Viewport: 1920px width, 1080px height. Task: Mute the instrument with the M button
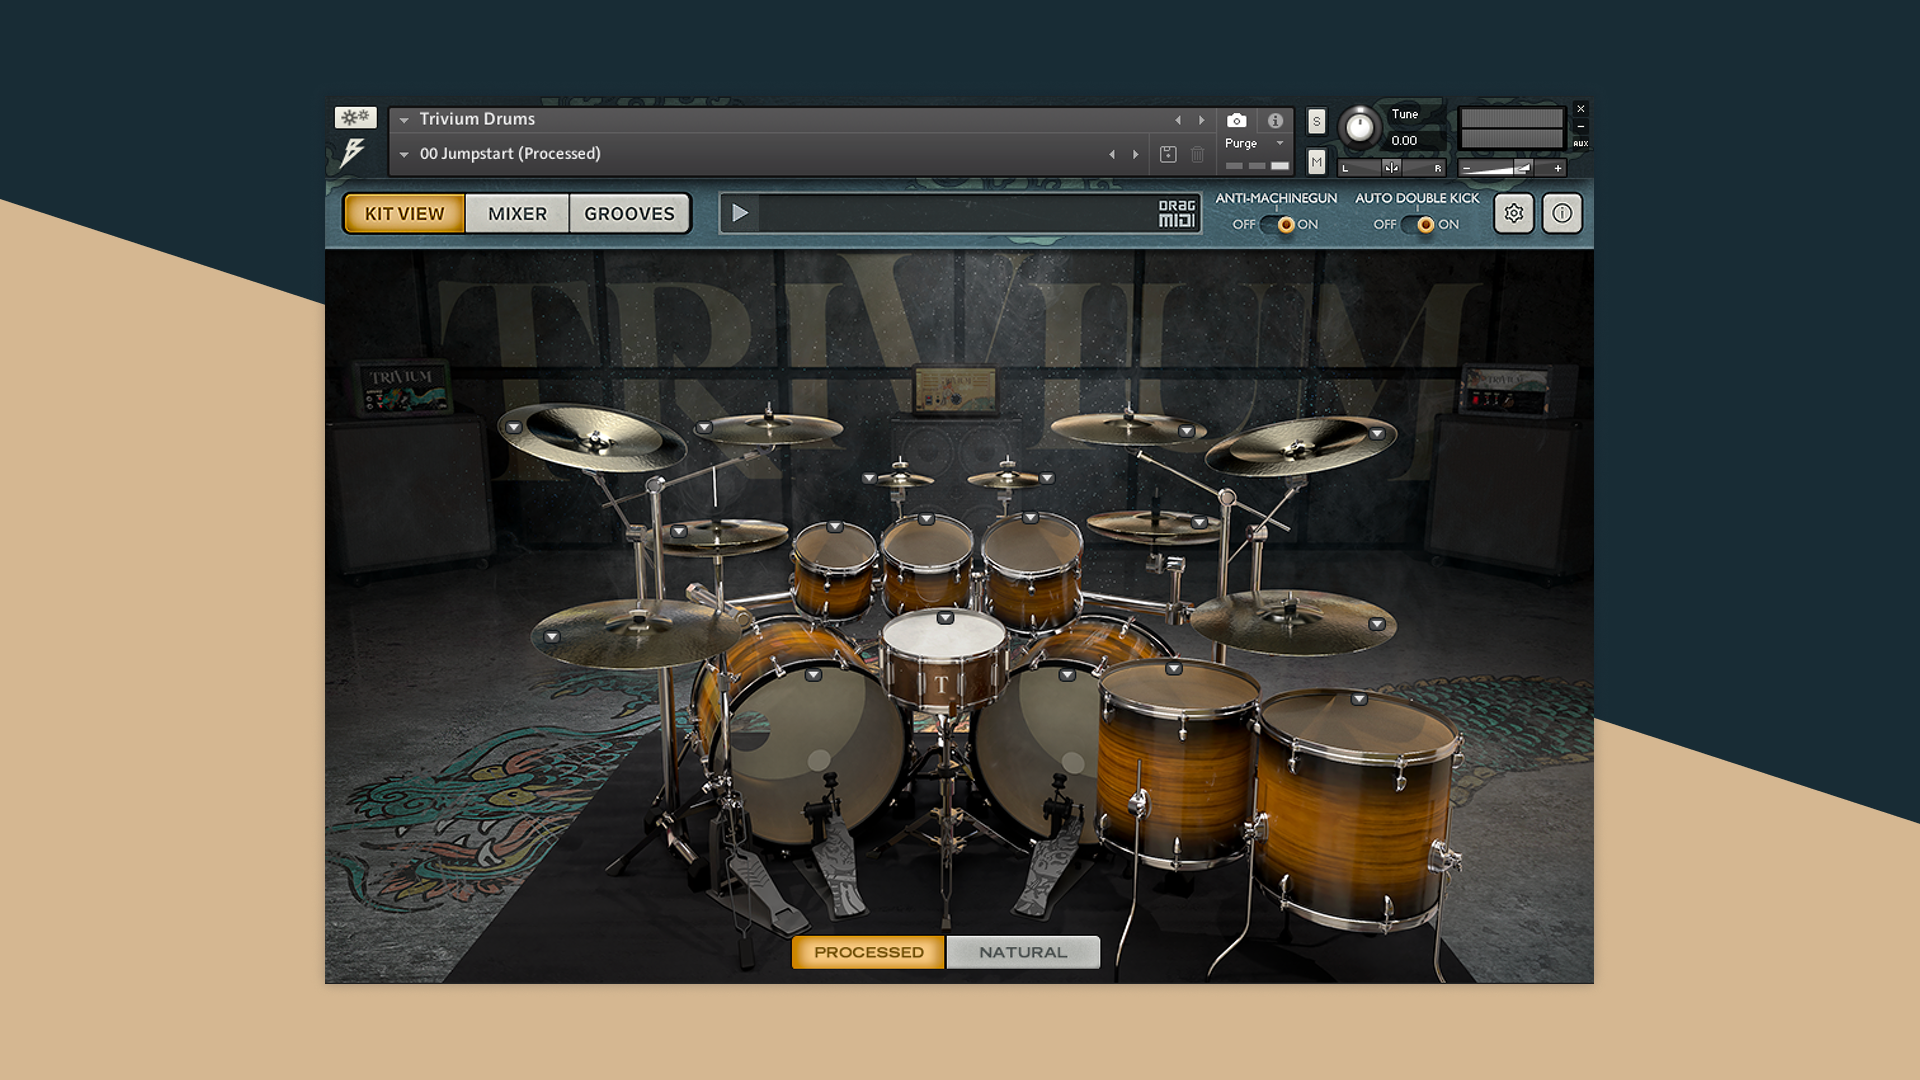(x=1316, y=162)
